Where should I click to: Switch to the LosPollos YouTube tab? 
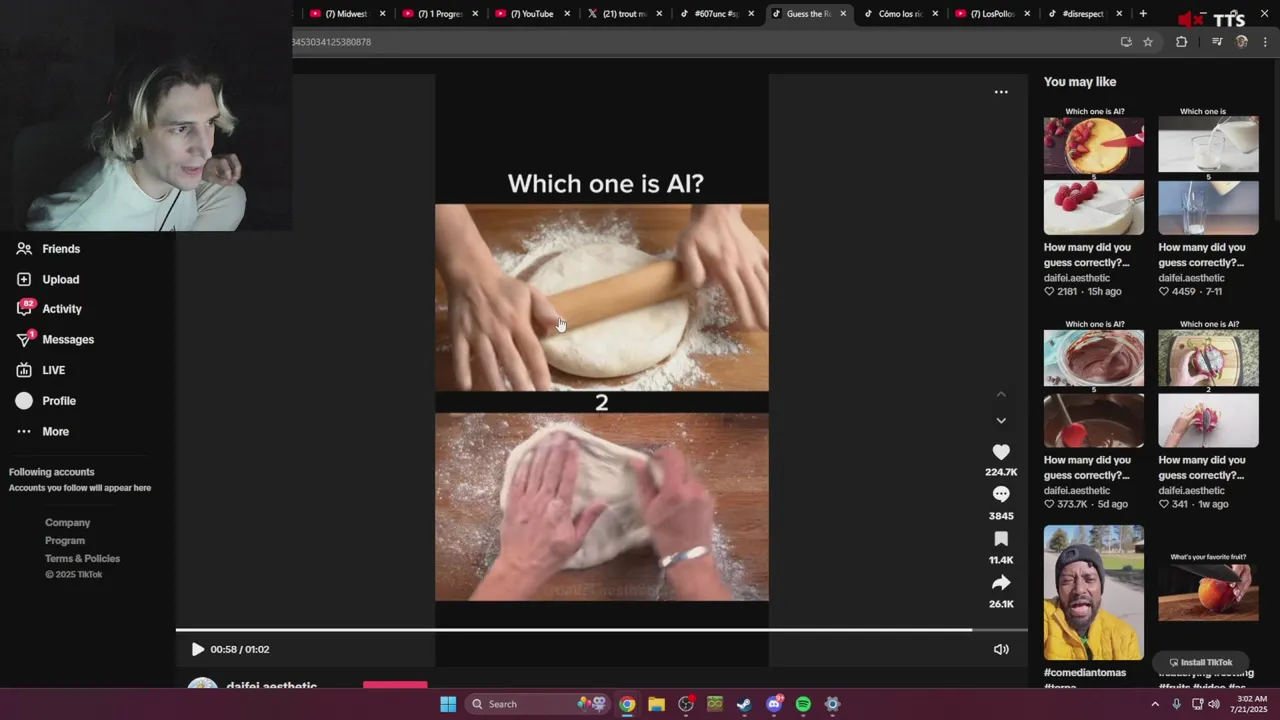992,14
